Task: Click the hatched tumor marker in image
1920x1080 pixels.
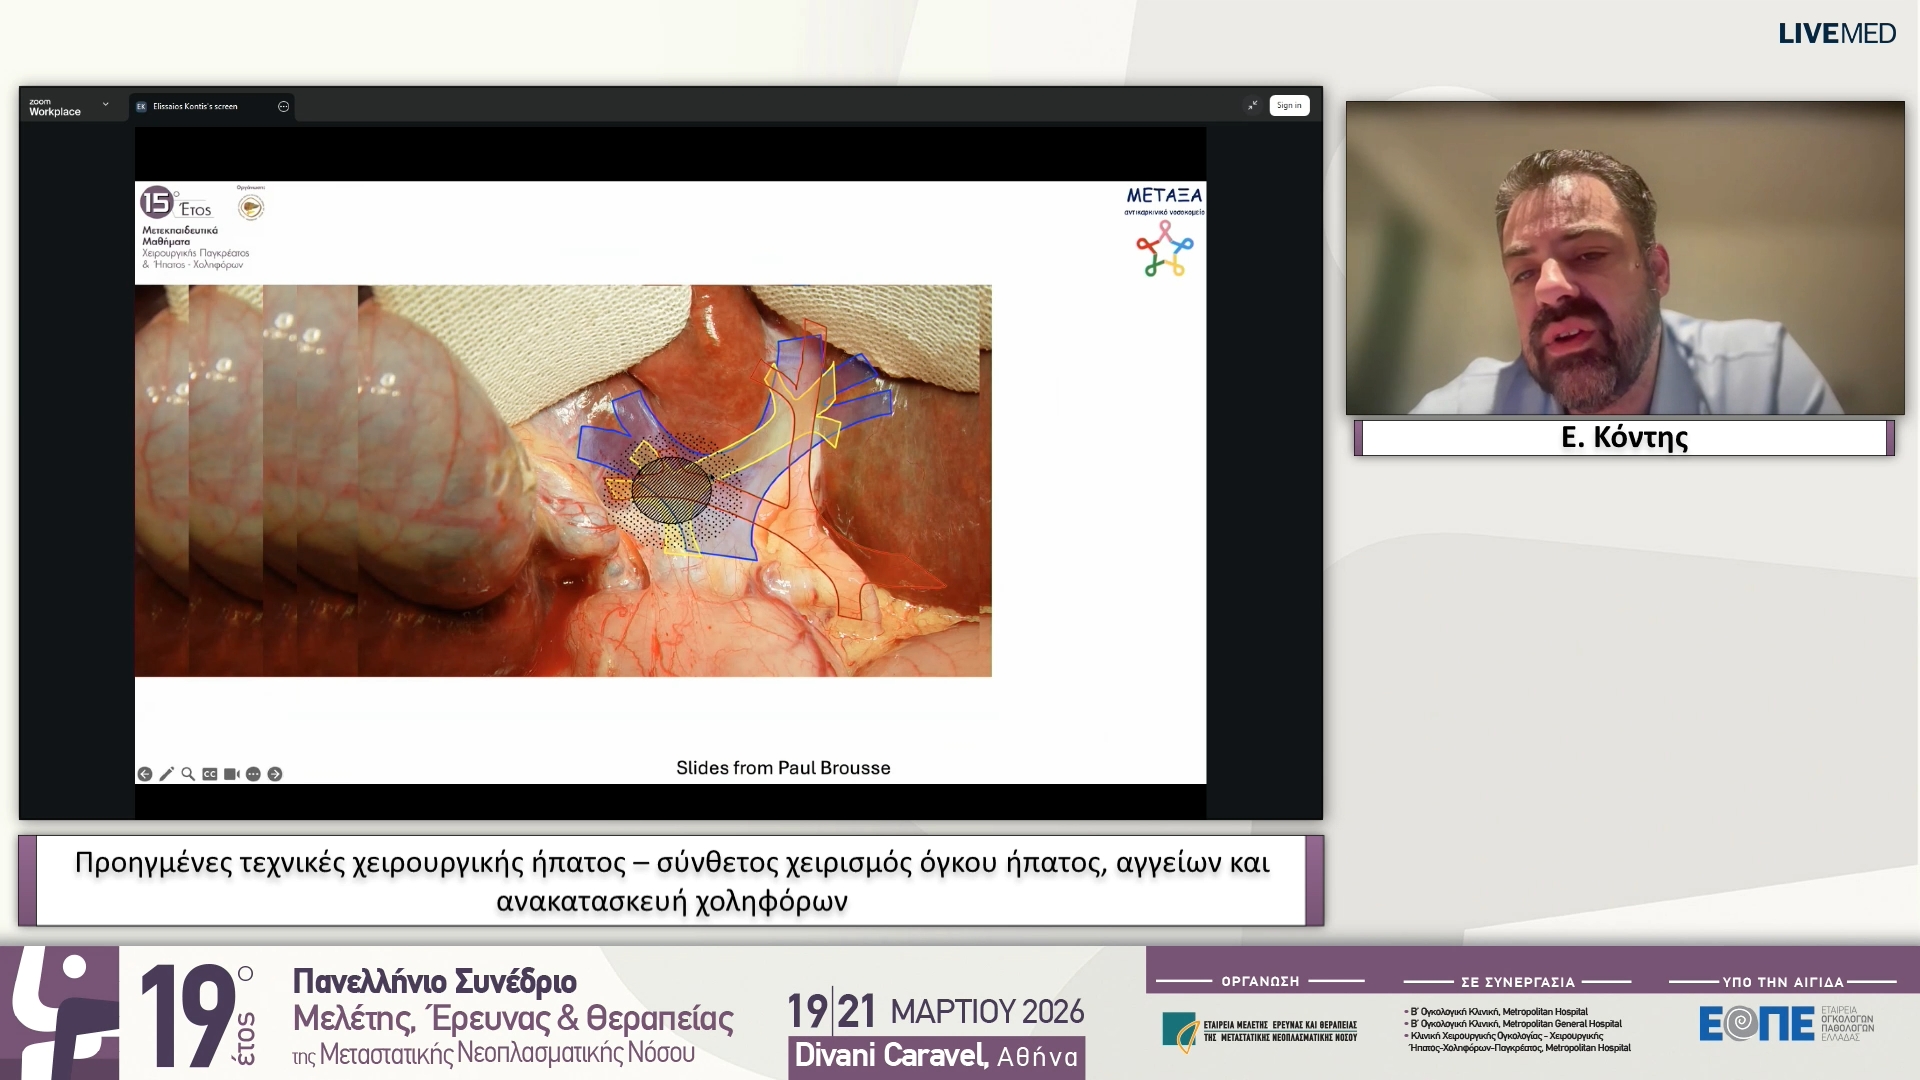Action: coord(672,491)
